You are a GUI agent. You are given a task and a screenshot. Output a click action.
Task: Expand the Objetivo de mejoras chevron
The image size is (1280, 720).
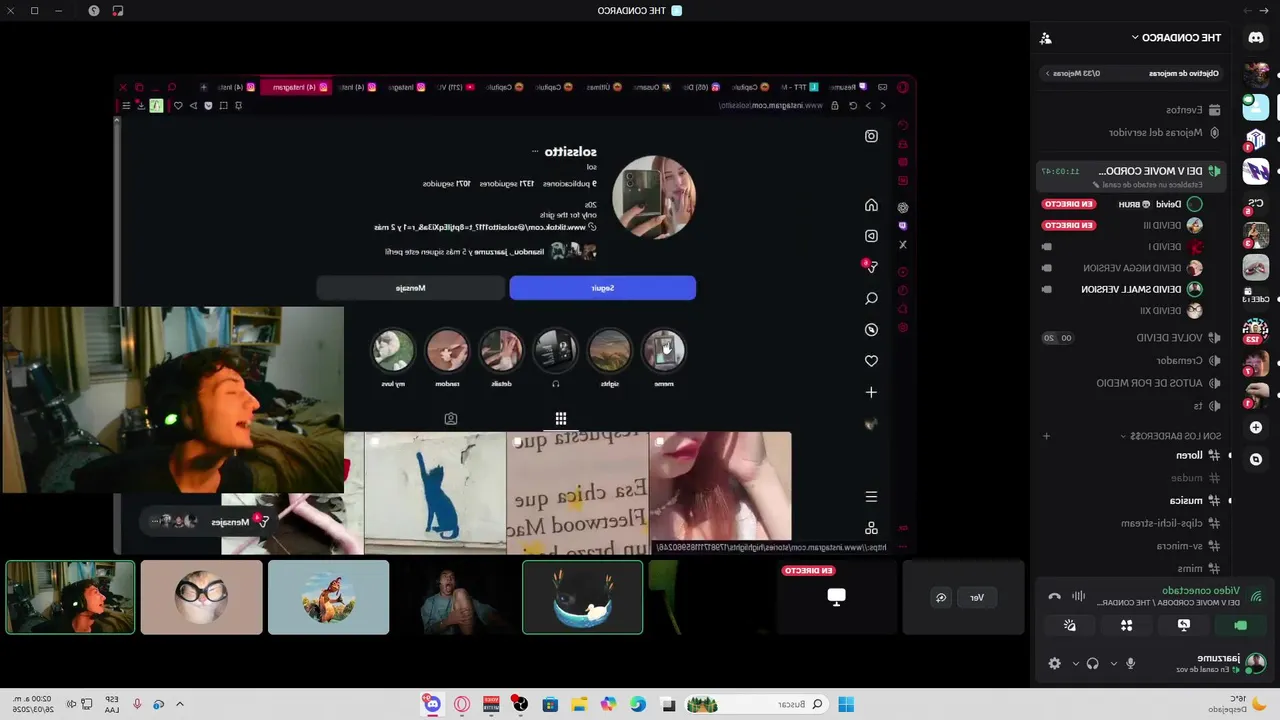(1048, 73)
